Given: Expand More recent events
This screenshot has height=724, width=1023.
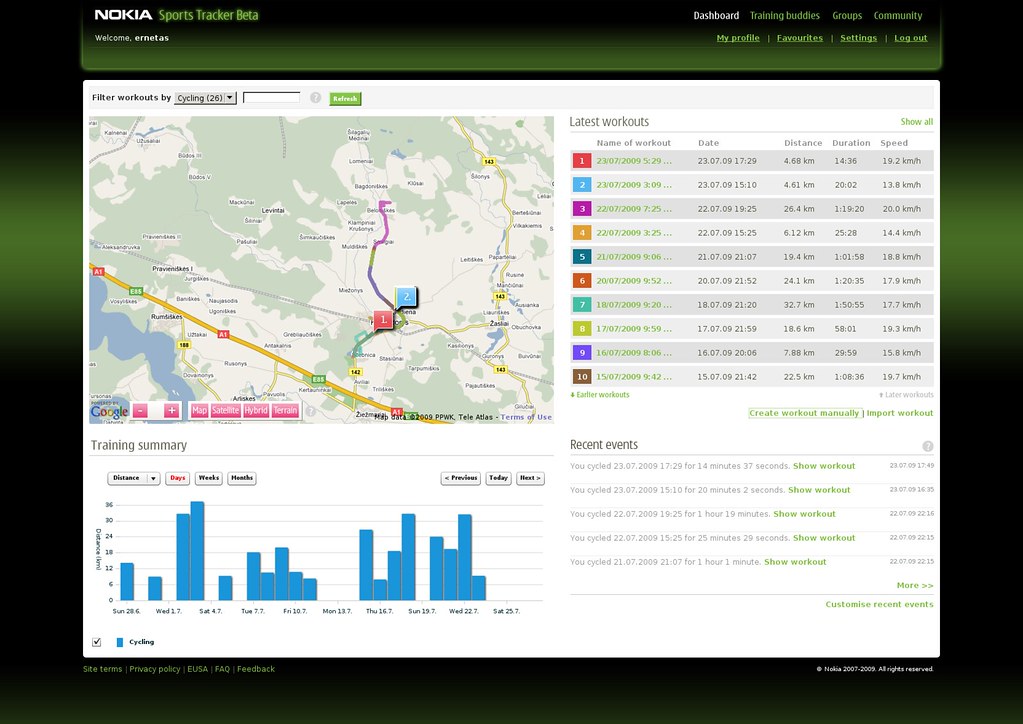Looking at the screenshot, I should pyautogui.click(x=915, y=585).
